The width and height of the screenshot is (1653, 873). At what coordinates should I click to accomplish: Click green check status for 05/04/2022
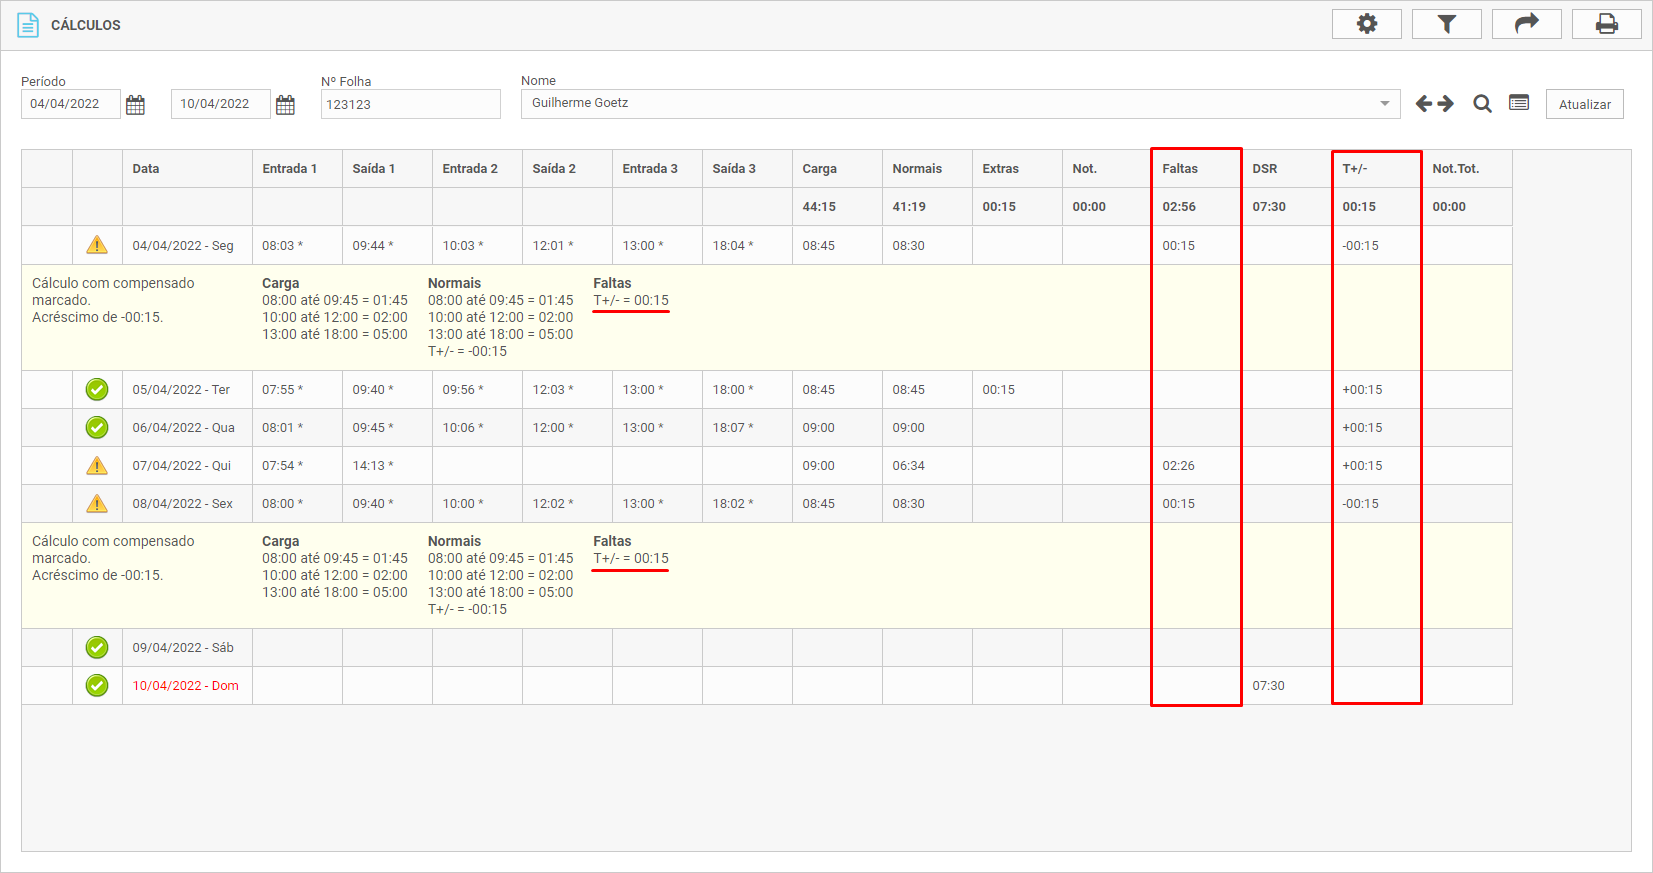[x=97, y=389]
